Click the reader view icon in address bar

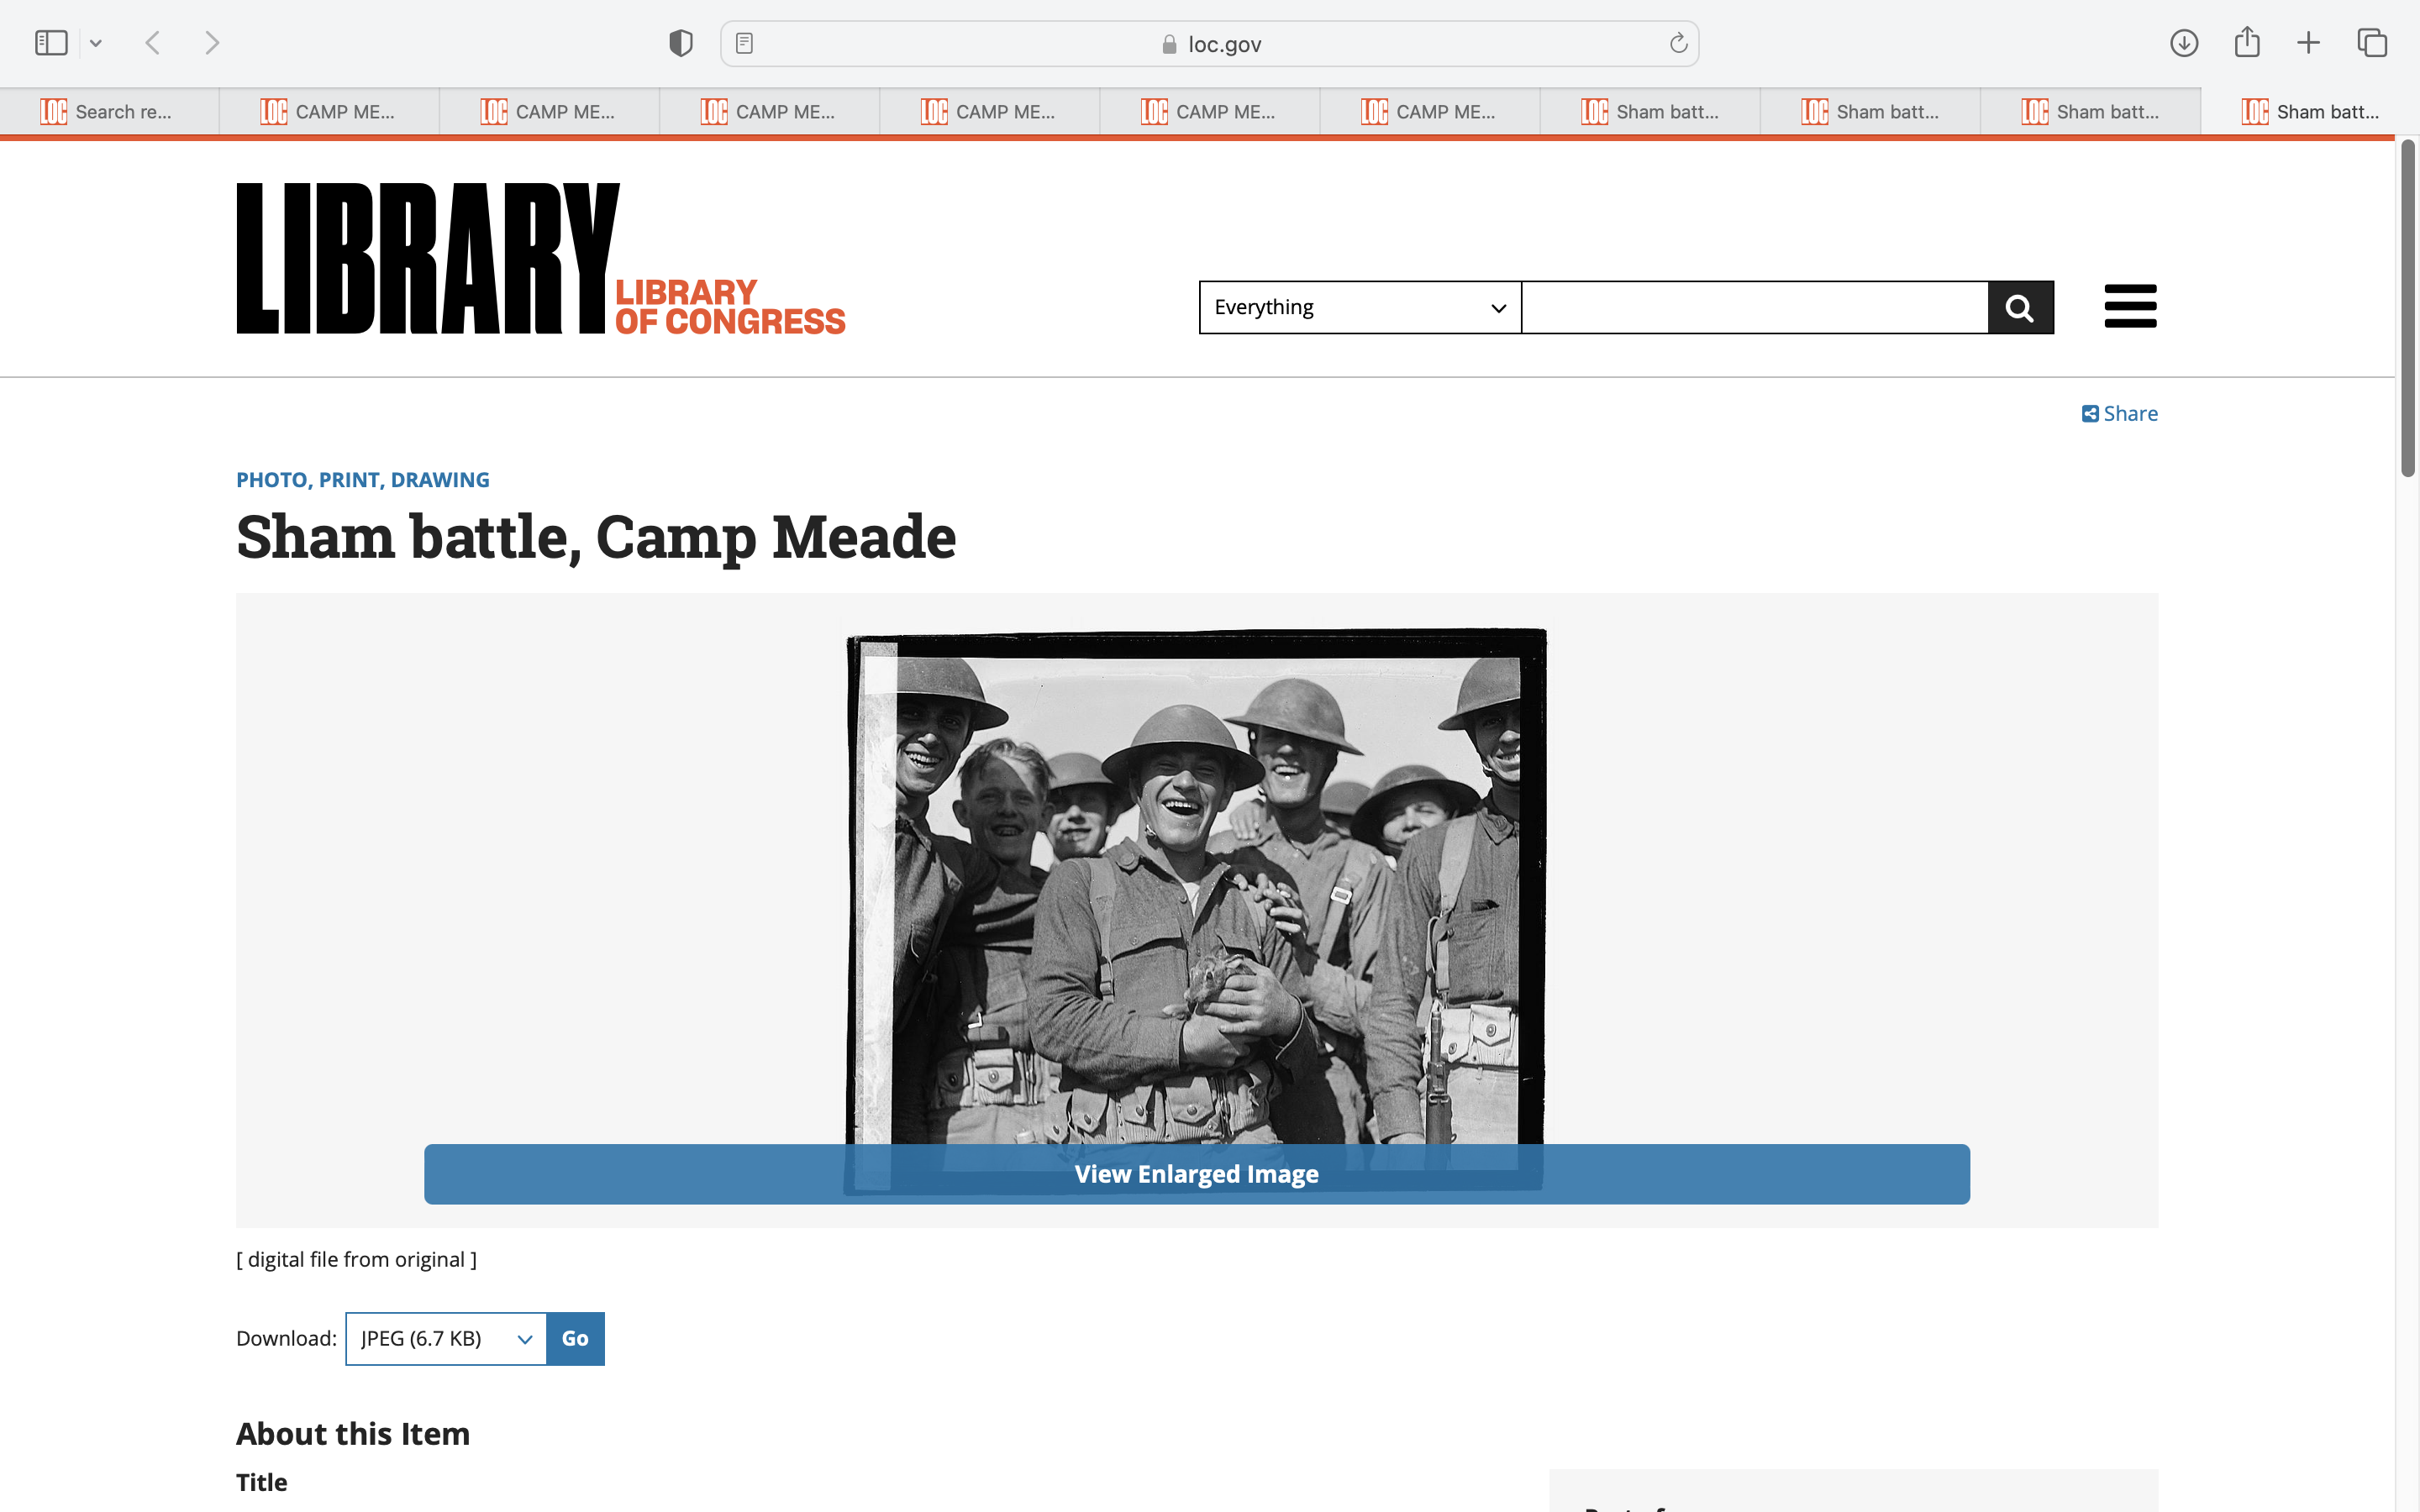tap(744, 43)
